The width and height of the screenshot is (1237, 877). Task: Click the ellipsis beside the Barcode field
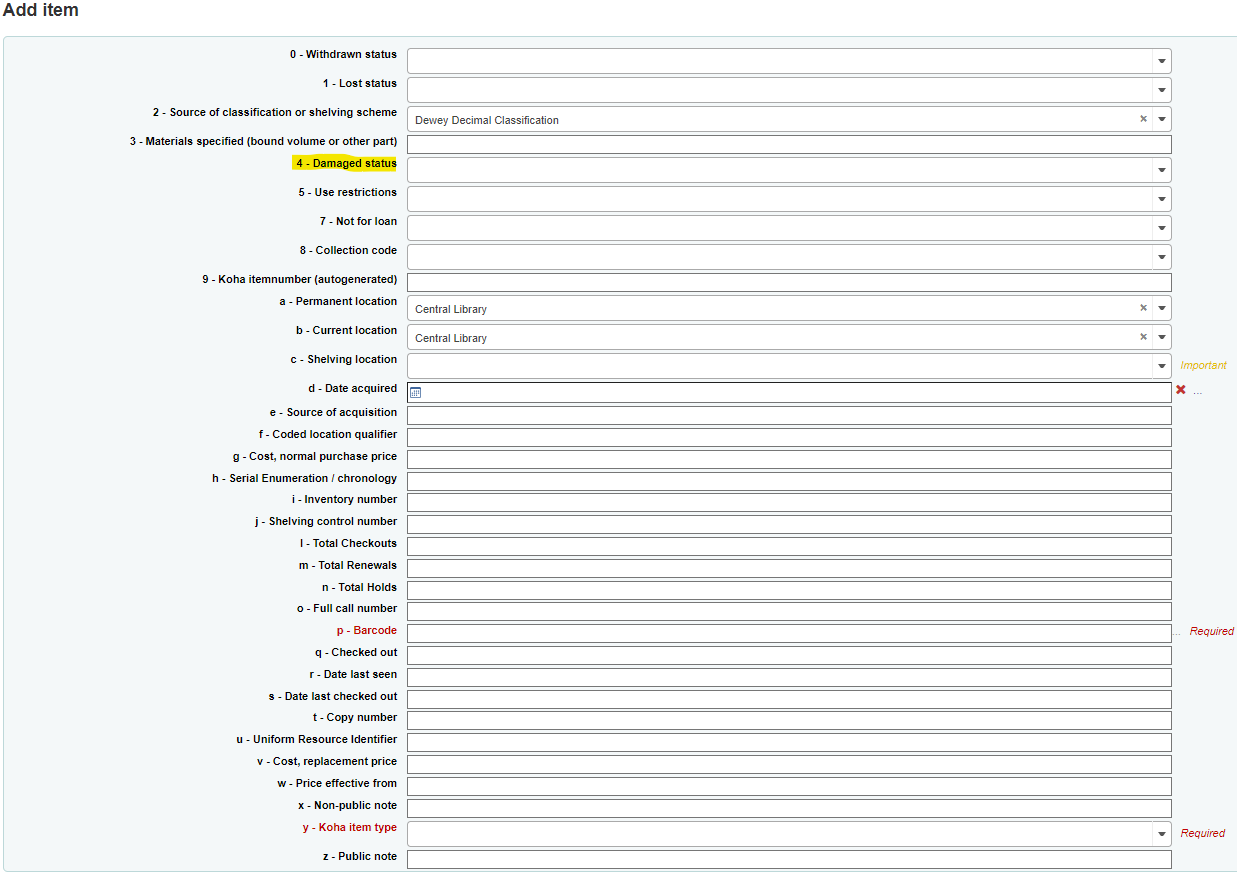1177,632
